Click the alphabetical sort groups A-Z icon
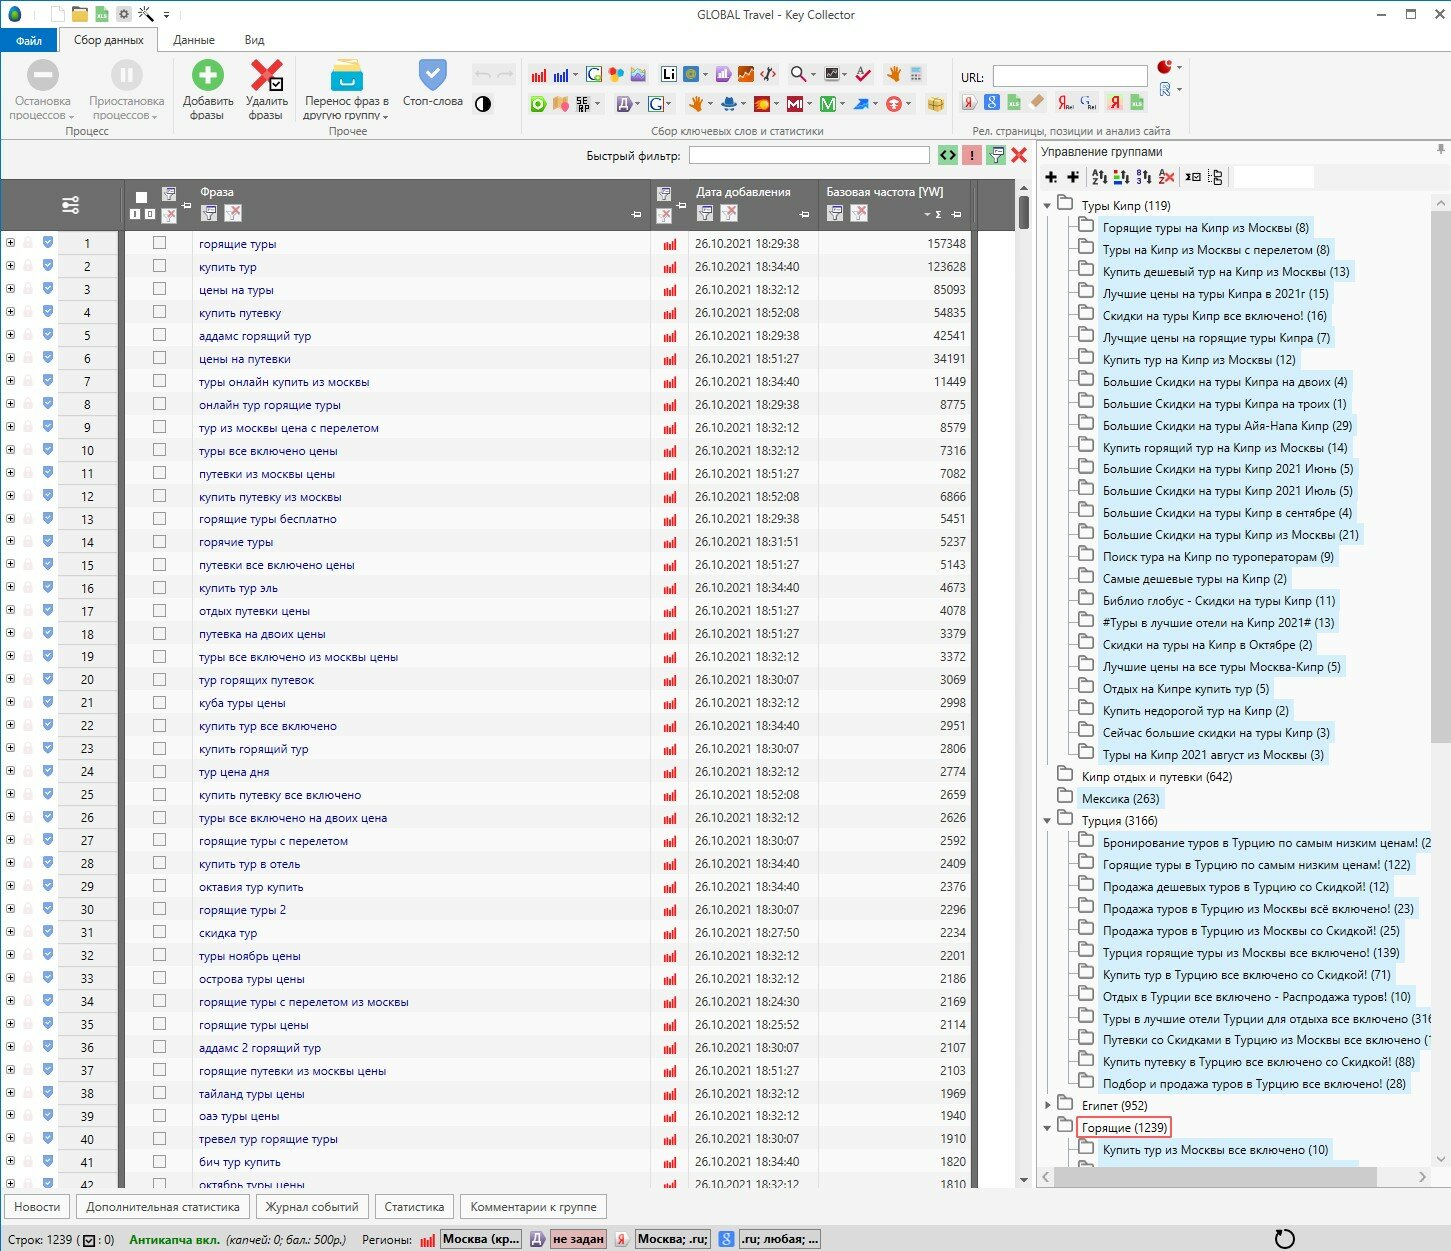This screenshot has height=1251, width=1451. click(1099, 177)
